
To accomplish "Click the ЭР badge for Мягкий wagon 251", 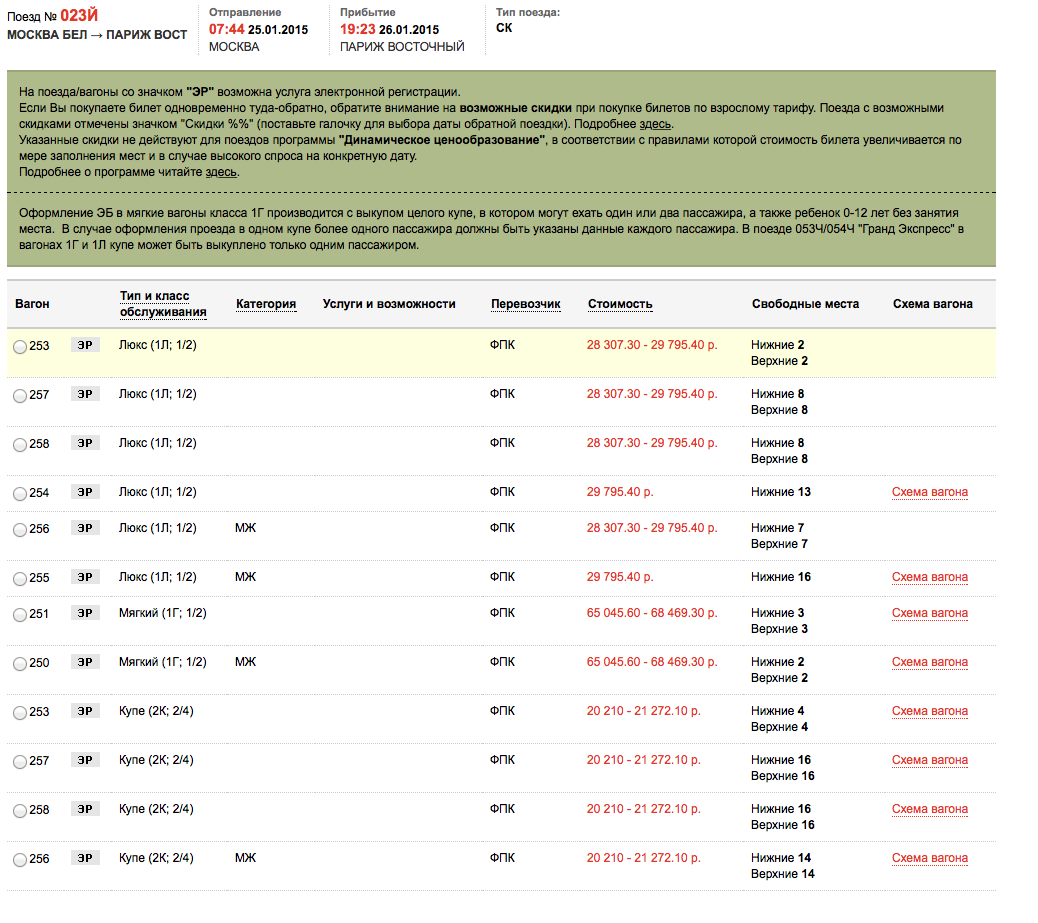I will coord(85,613).
